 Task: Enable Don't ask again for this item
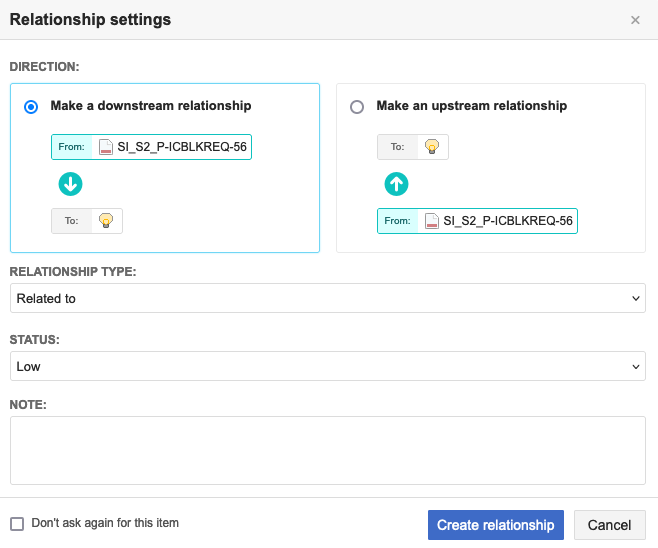[17, 523]
